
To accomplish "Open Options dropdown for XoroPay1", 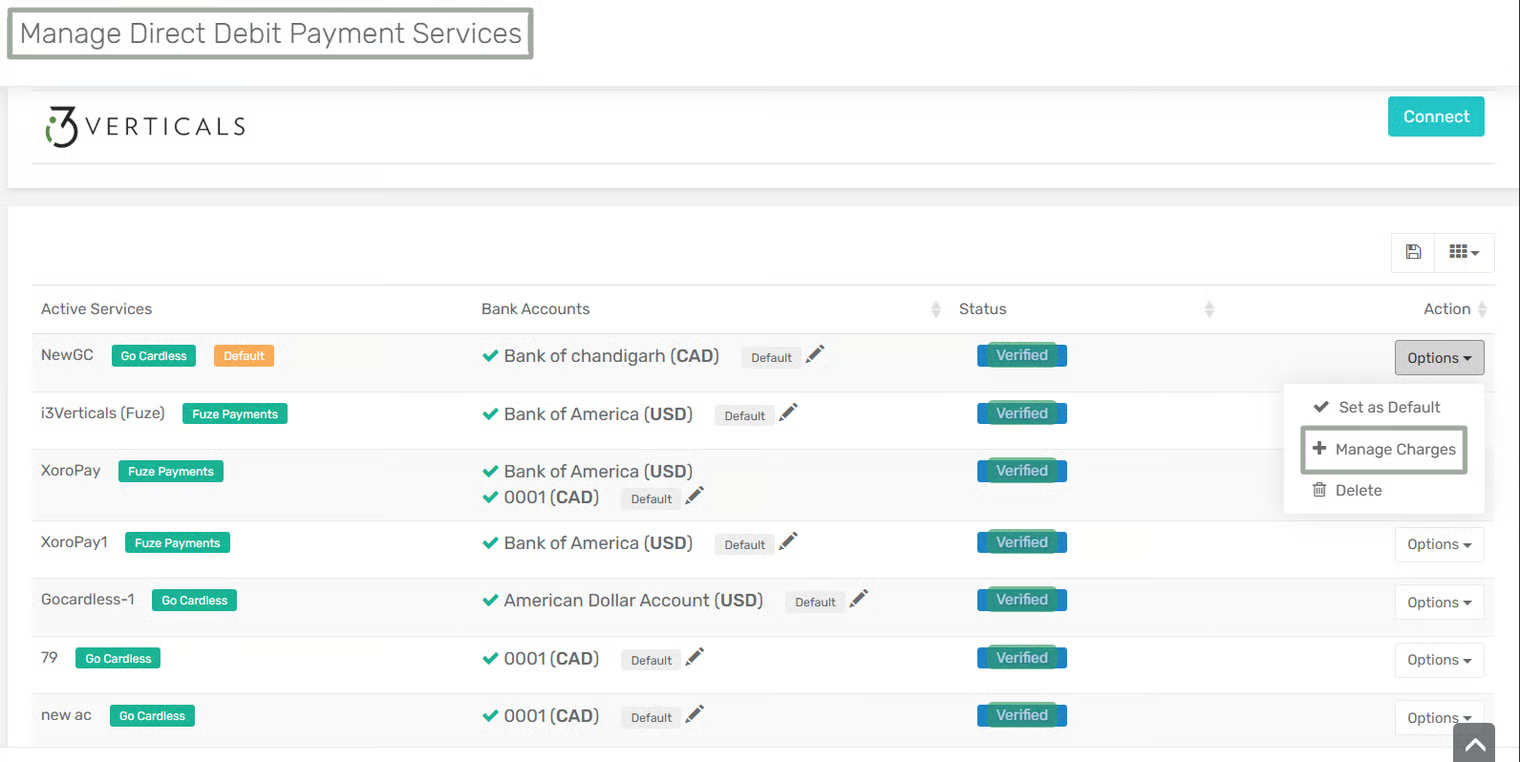I will click(x=1438, y=544).
